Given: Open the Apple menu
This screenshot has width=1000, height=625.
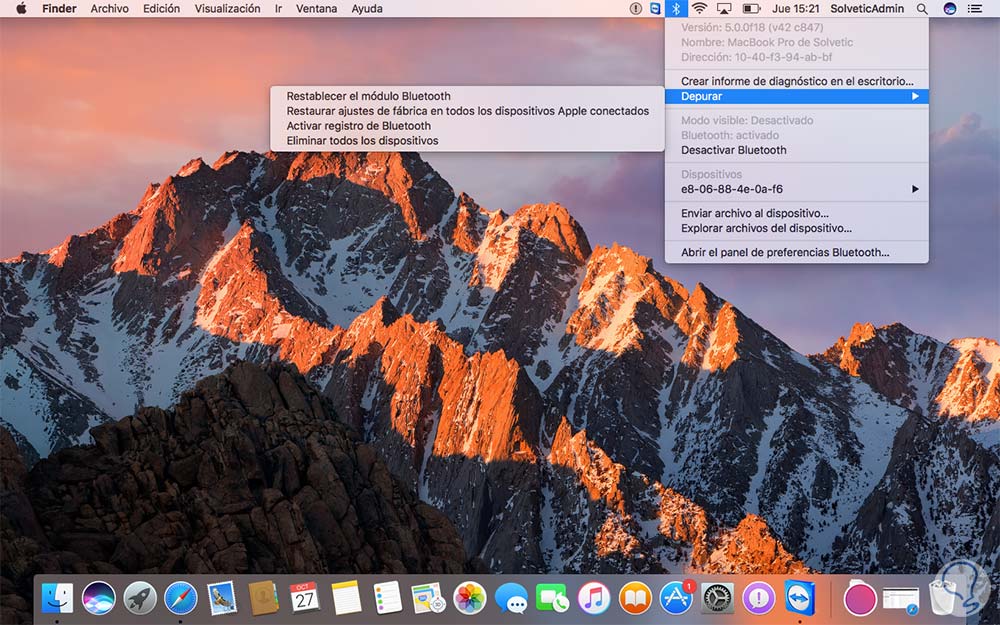Looking at the screenshot, I should click(20, 8).
